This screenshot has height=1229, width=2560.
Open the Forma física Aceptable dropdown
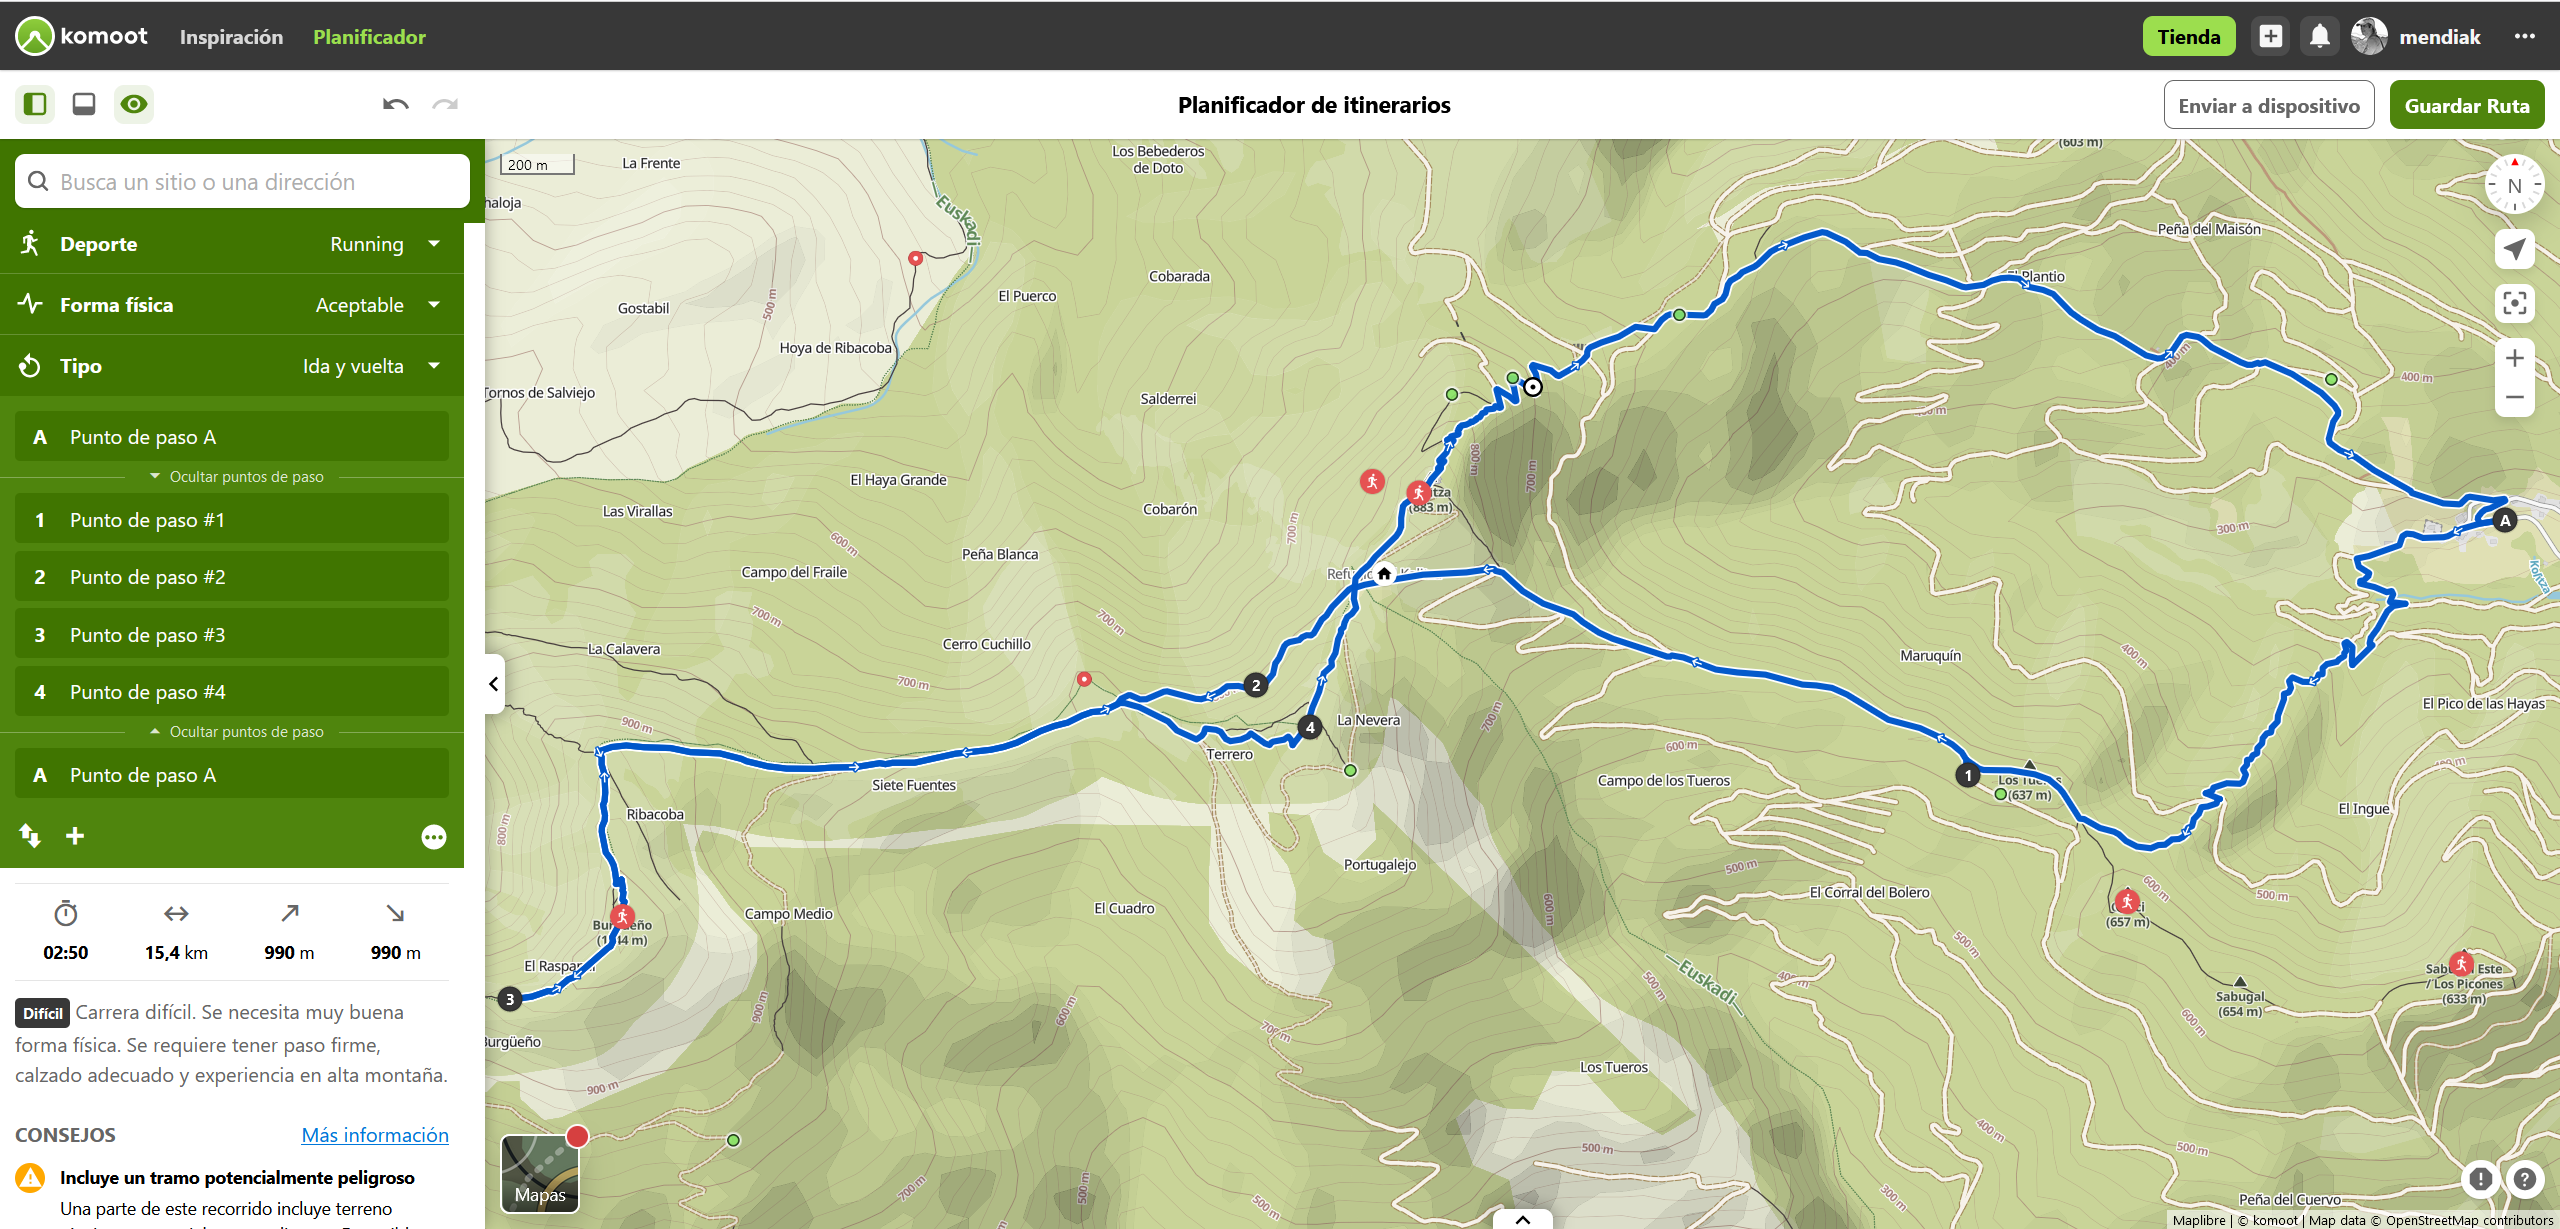(232, 305)
